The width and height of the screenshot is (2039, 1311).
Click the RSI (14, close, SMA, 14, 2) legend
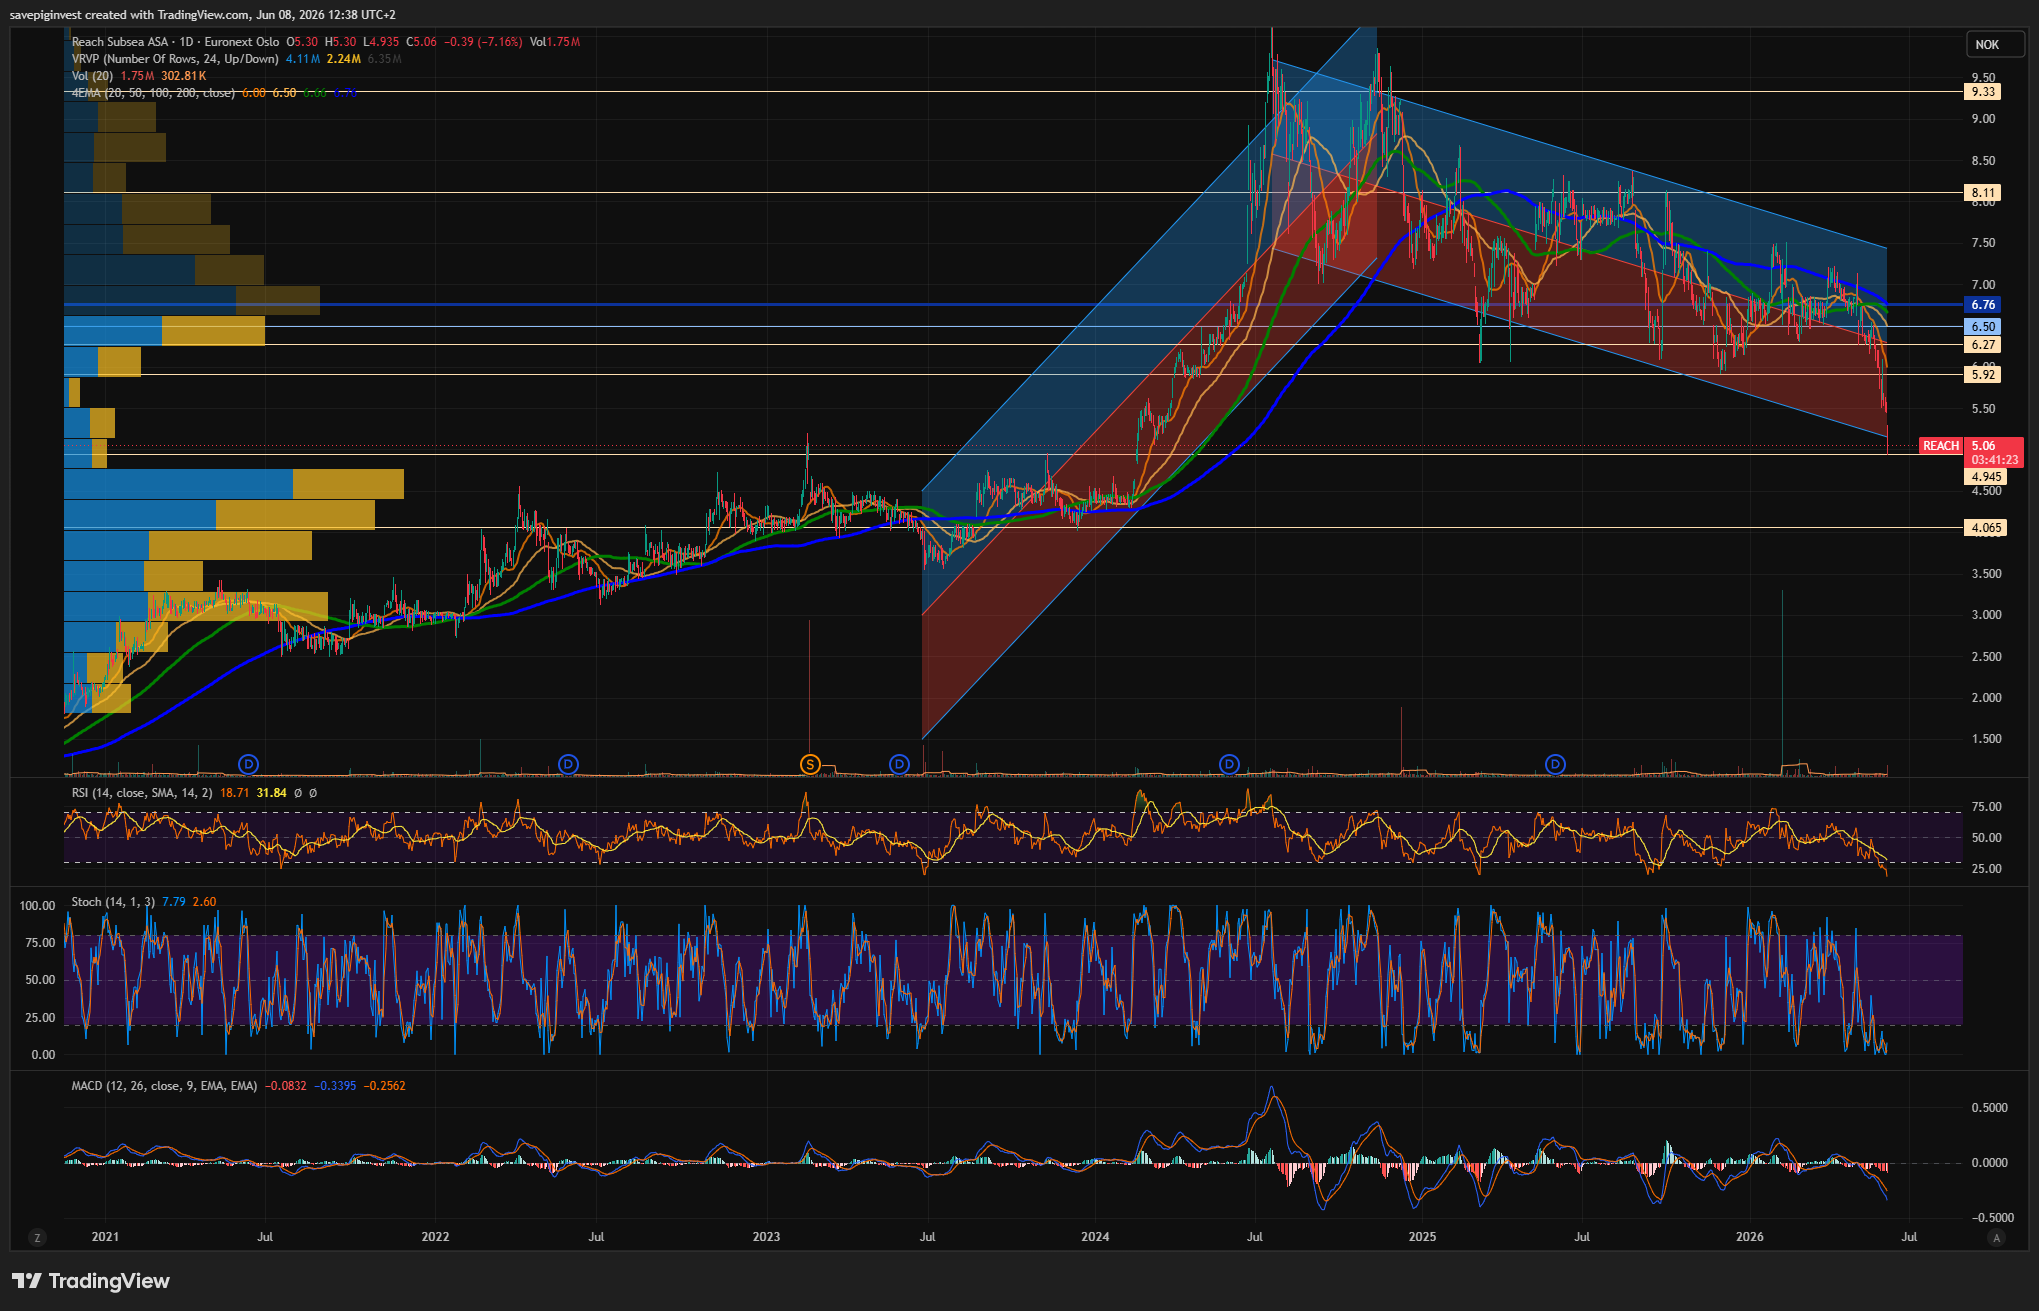142,793
